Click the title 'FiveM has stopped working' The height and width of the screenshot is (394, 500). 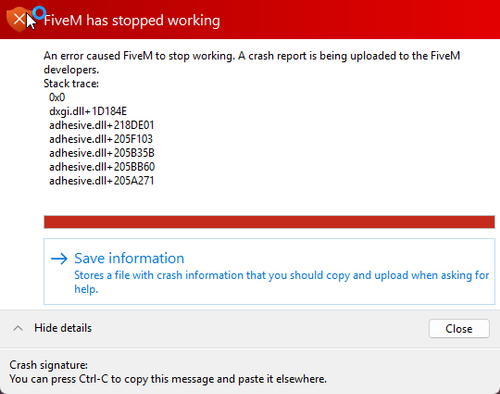pos(132,20)
